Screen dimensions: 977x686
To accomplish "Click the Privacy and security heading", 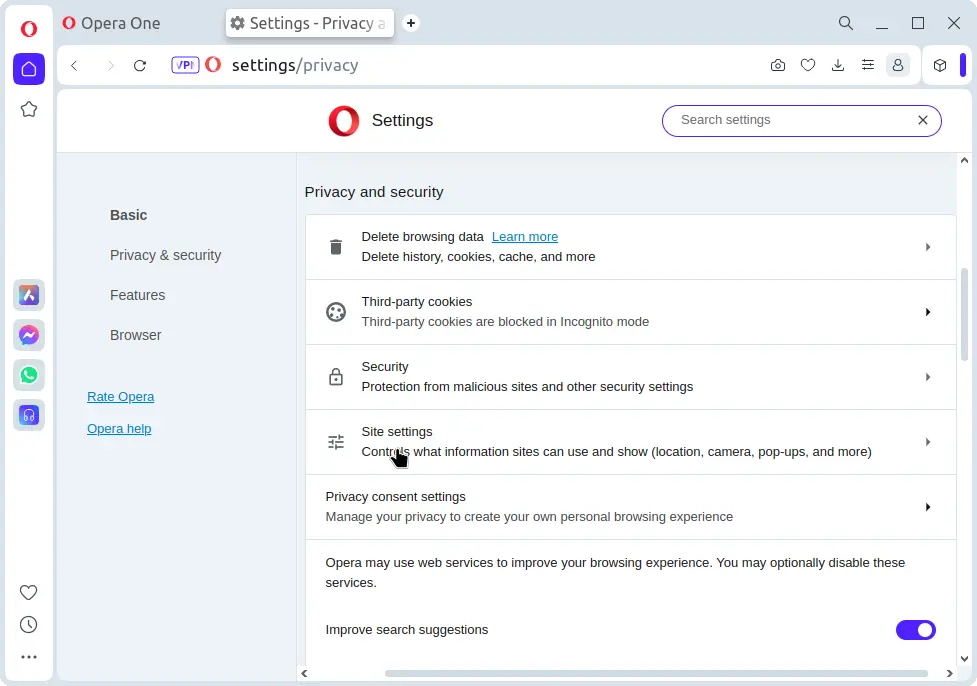I will [x=374, y=192].
